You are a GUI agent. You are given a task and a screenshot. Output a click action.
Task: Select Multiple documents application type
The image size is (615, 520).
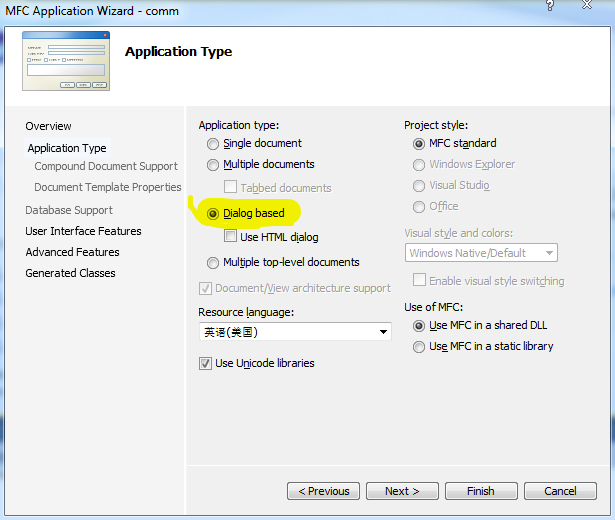(x=213, y=165)
